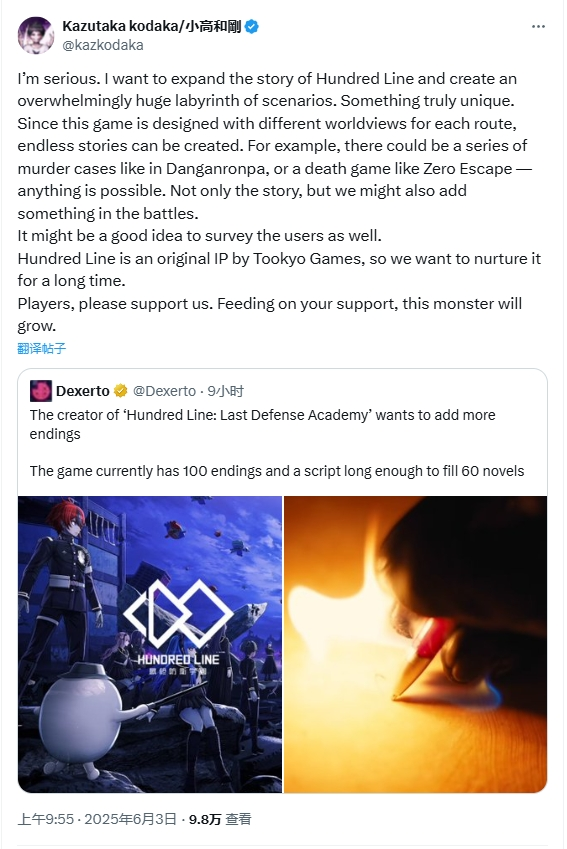Screen dimensions: 567x849
Task: Click the 9.8万 查看 view count
Action: (220, 819)
